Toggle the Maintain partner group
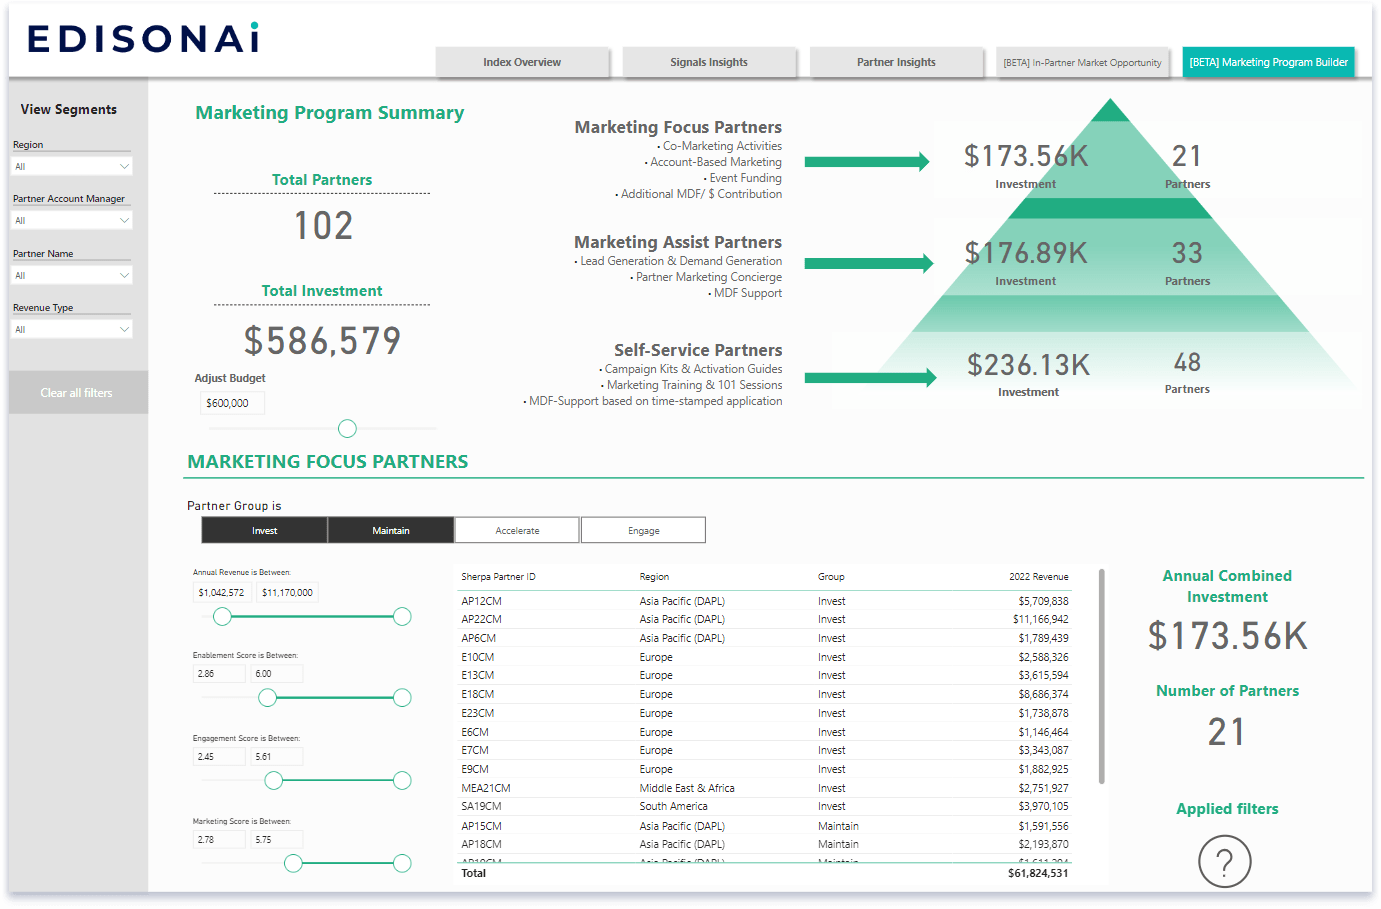1381x909 pixels. tap(391, 530)
